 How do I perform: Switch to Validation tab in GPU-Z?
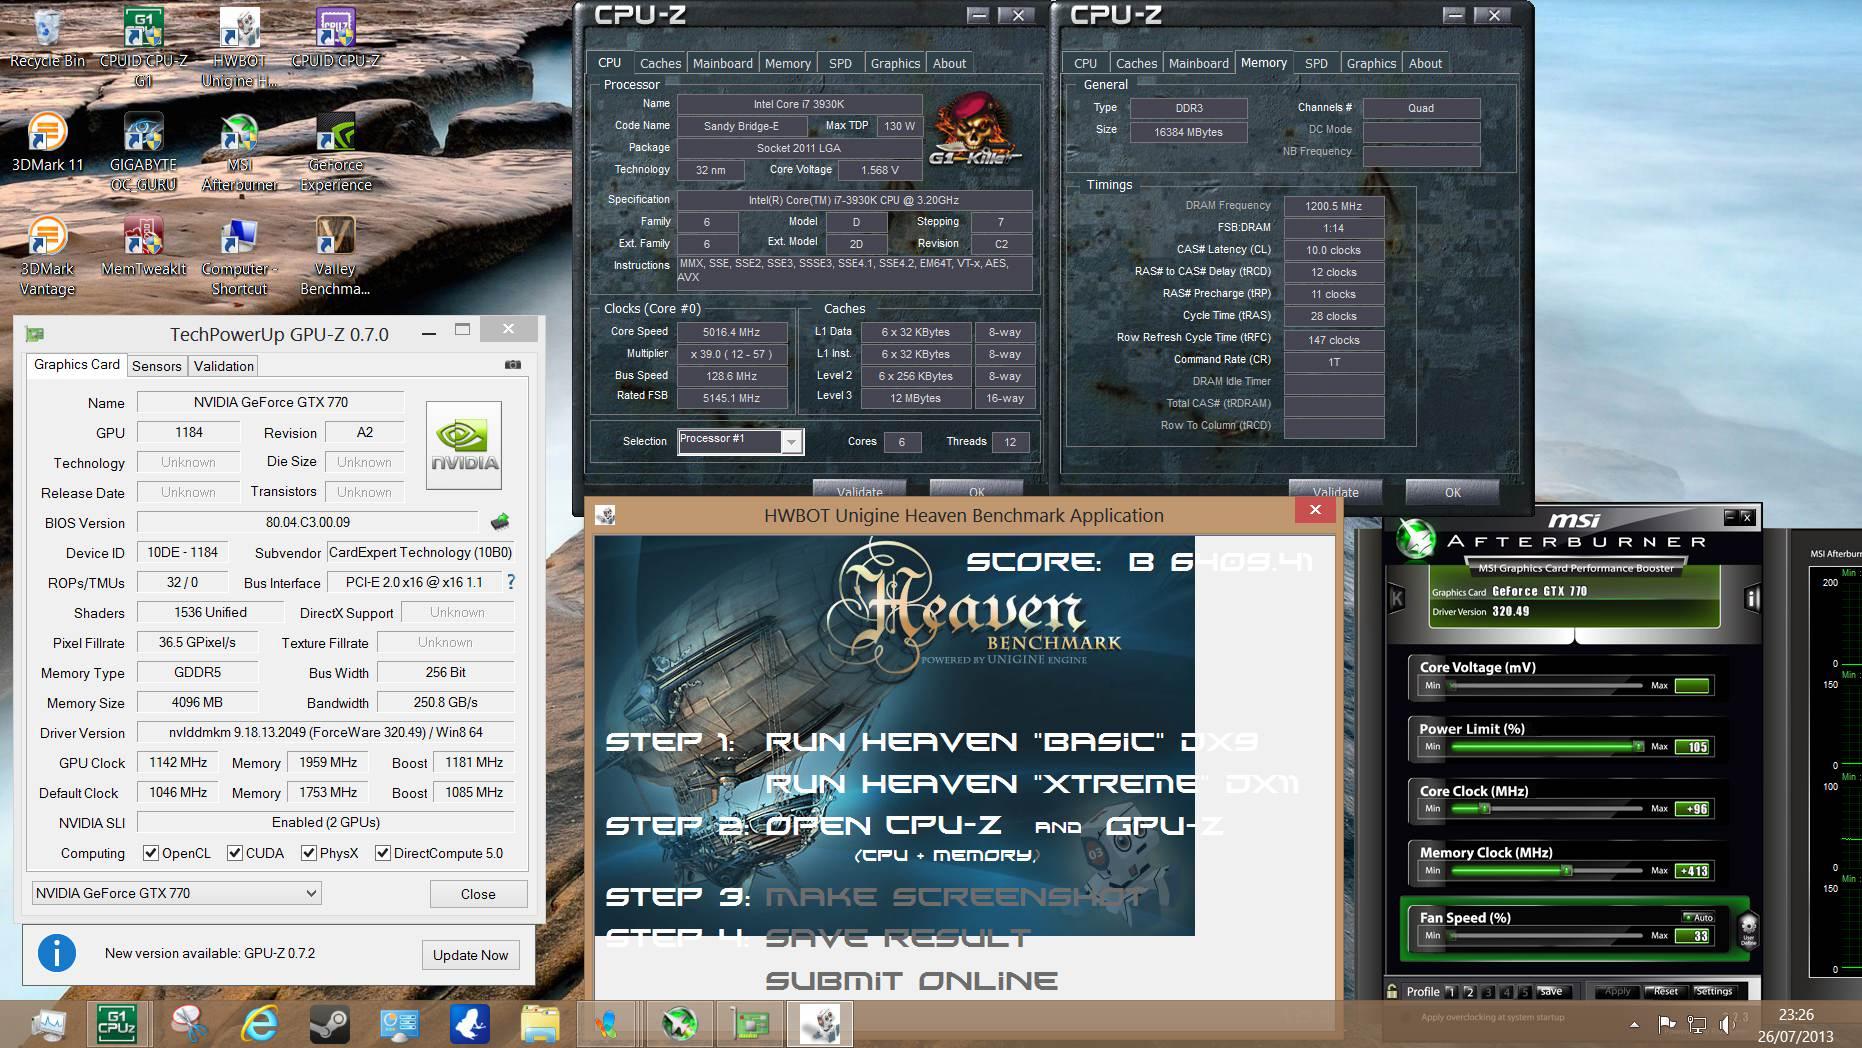point(224,366)
